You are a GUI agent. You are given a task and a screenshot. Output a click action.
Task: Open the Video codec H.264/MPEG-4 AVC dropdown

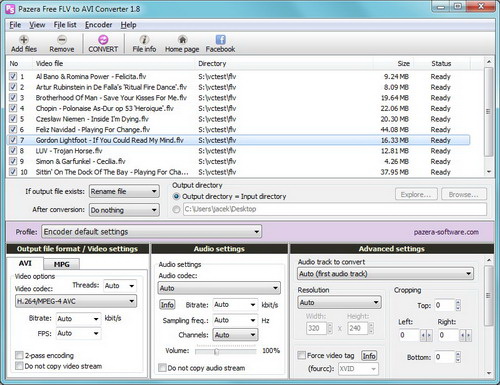click(x=76, y=301)
